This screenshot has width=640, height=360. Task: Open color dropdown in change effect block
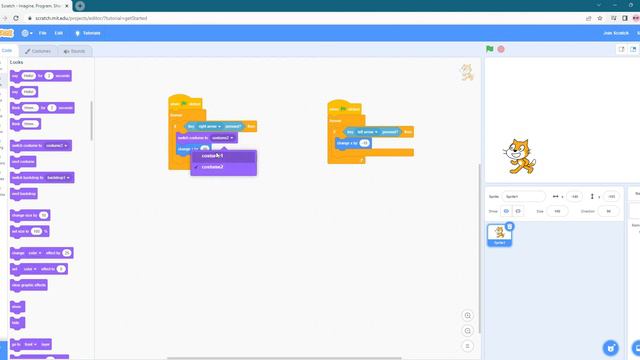35,253
